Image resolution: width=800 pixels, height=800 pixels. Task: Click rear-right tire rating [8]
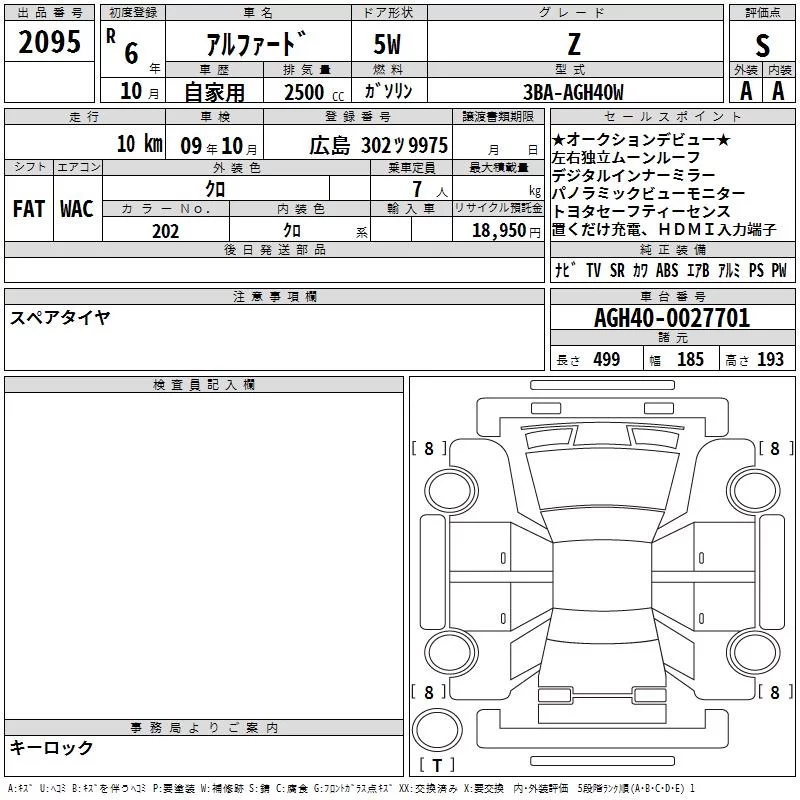776,692
